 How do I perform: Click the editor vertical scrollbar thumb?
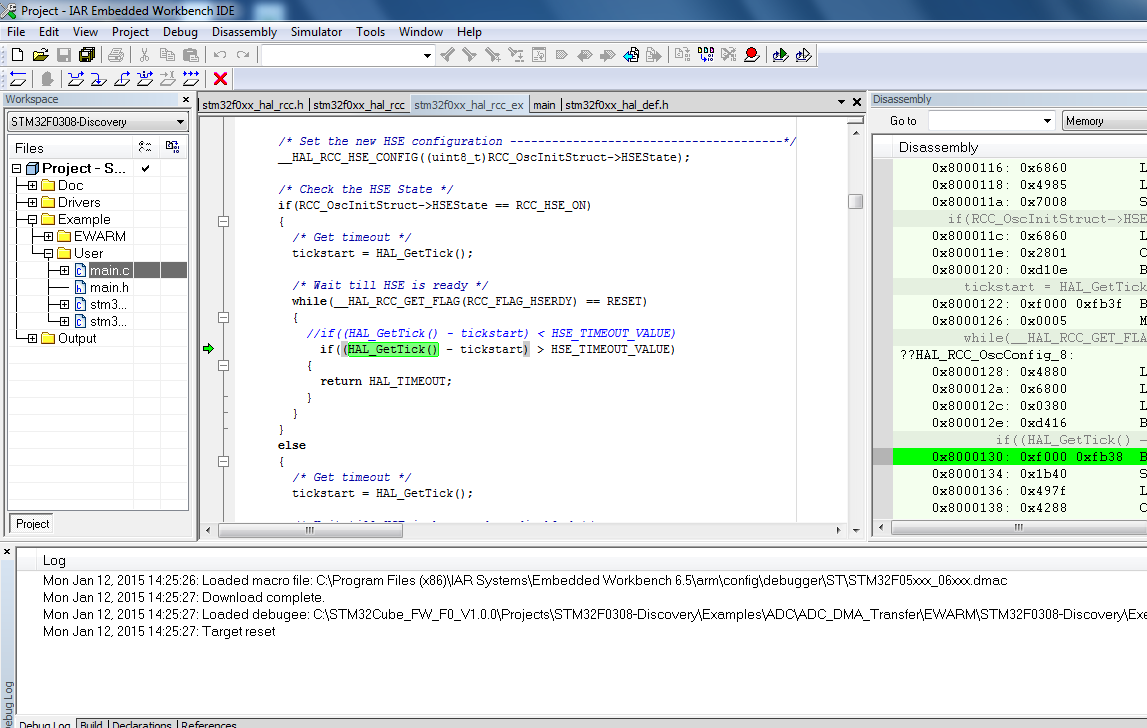855,201
